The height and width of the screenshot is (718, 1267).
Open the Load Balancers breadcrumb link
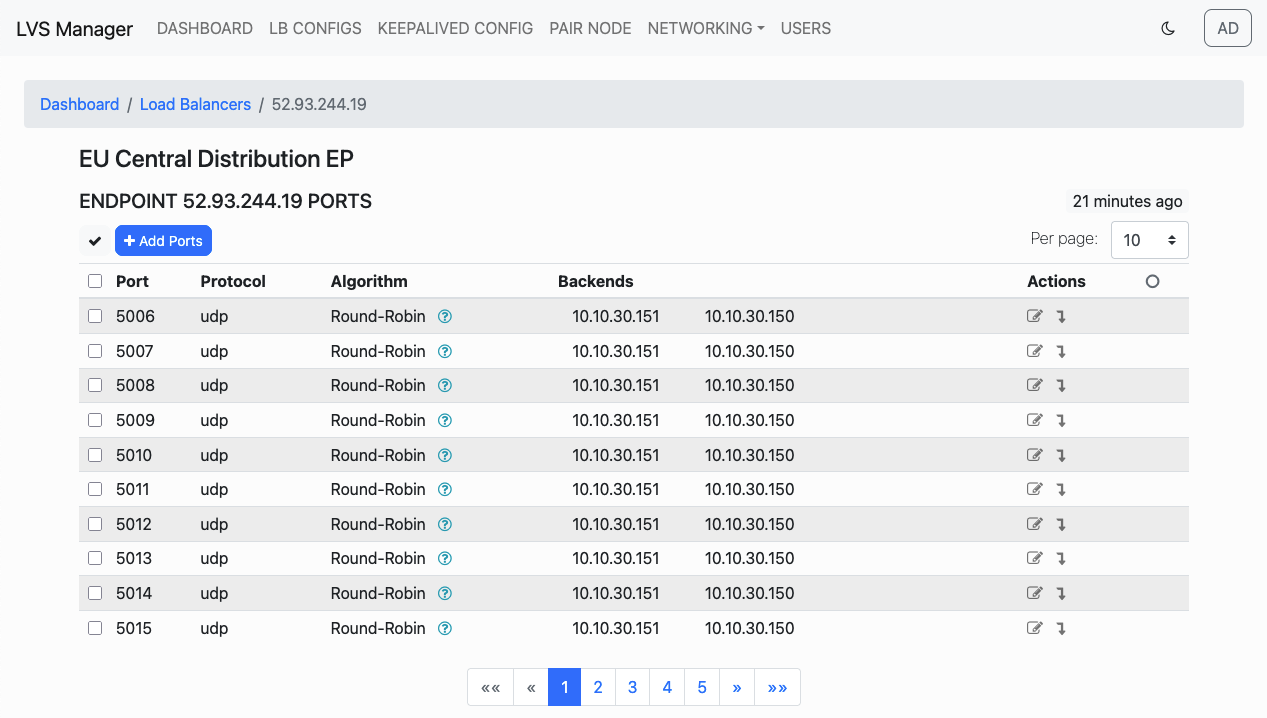coord(195,104)
